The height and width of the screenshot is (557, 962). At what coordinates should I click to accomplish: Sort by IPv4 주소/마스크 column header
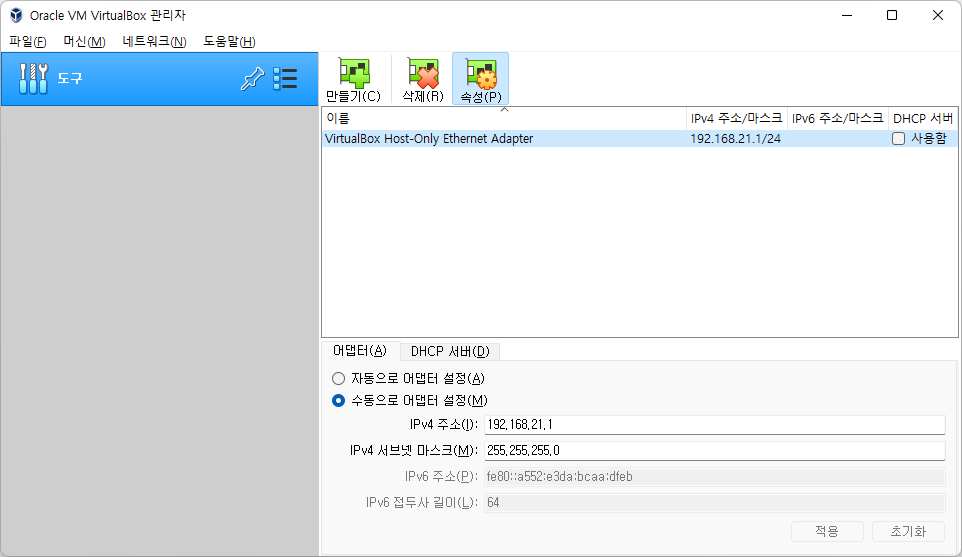tap(736, 118)
